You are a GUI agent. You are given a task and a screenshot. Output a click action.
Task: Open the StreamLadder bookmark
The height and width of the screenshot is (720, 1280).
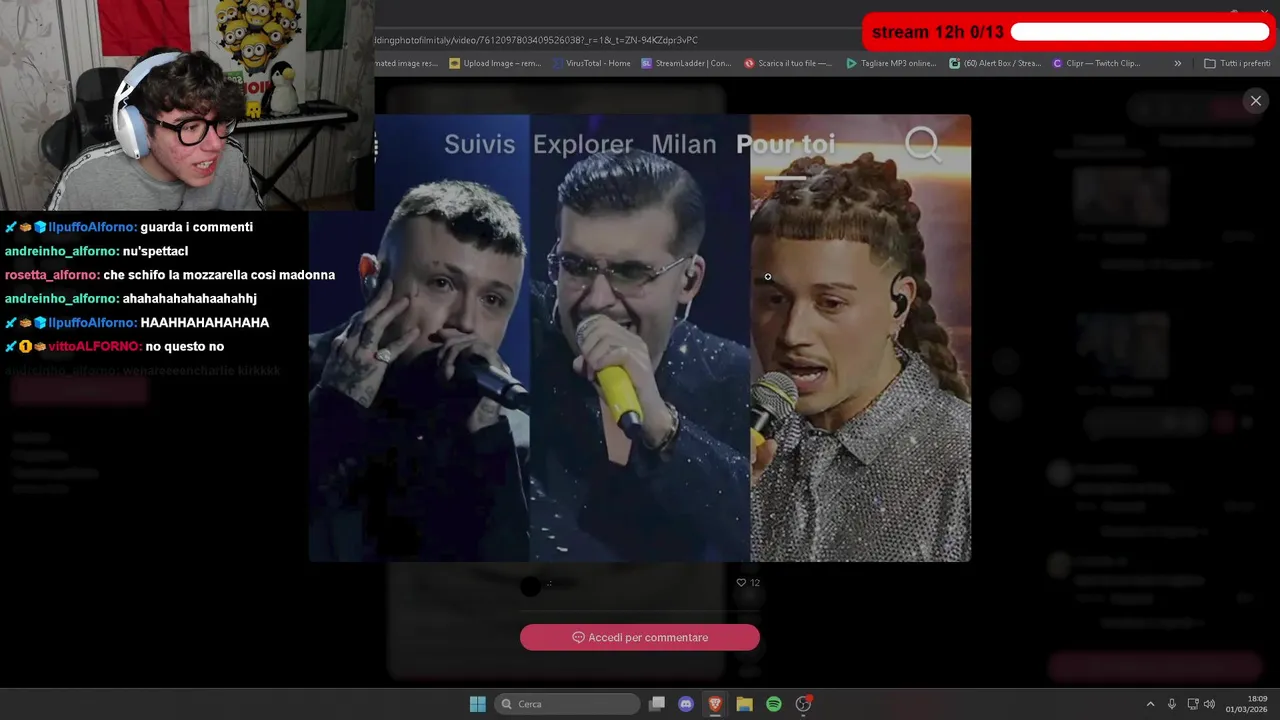point(687,63)
